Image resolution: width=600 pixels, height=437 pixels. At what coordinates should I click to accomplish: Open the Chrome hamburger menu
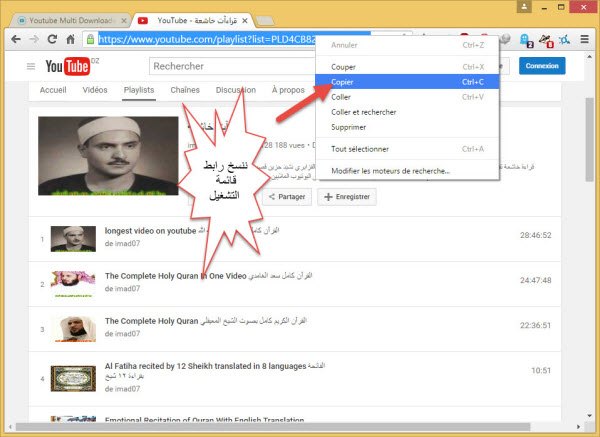584,39
